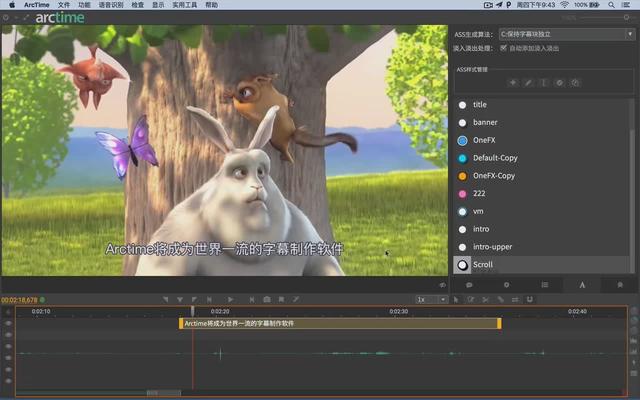Select the intro-upper style radio button

coord(462,247)
